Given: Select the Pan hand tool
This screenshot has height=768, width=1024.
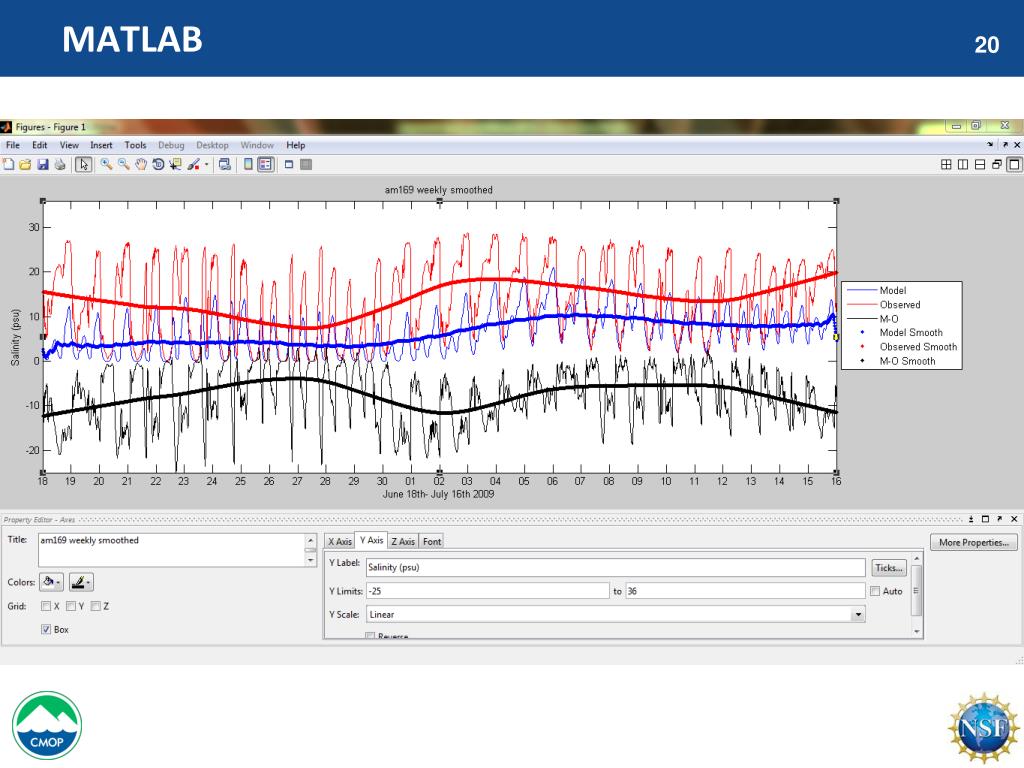Looking at the screenshot, I should click(x=141, y=165).
